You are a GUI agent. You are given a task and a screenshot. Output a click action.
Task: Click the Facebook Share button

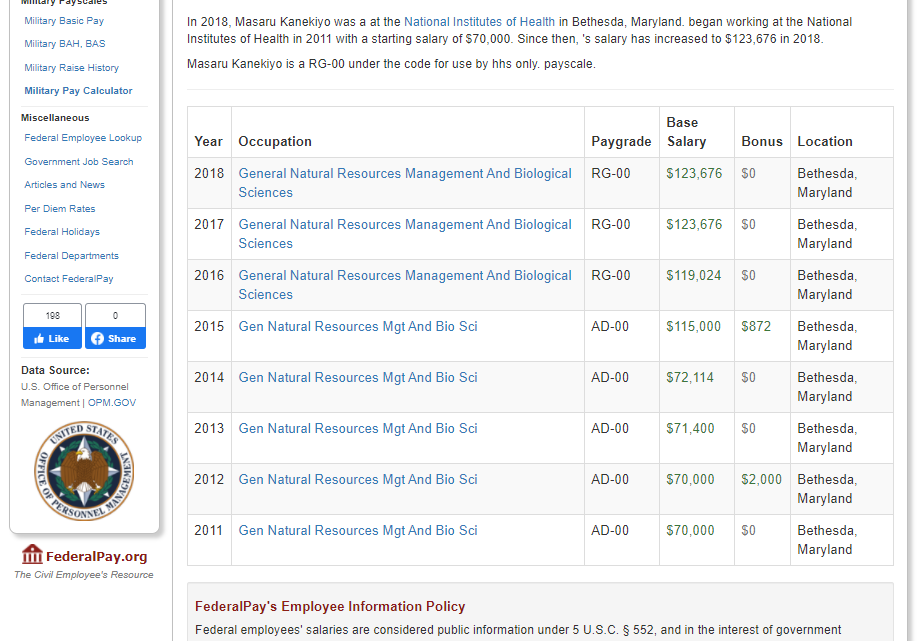[x=115, y=338]
